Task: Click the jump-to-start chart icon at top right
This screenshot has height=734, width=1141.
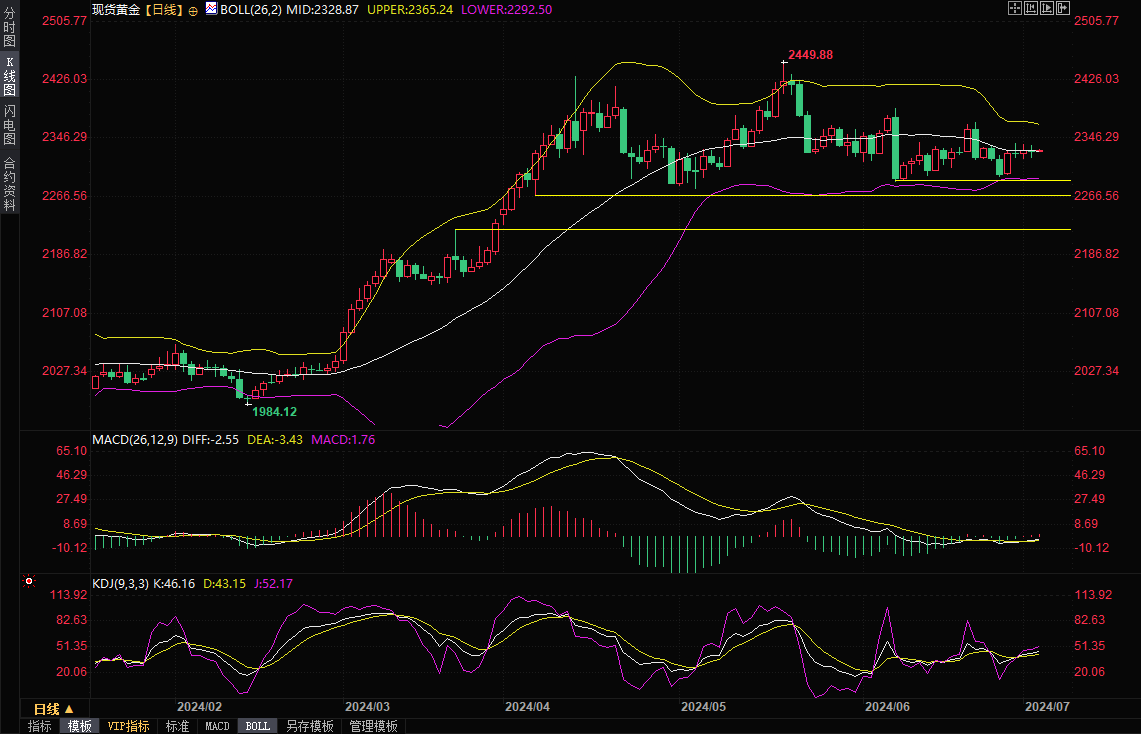Action: 1030,8
